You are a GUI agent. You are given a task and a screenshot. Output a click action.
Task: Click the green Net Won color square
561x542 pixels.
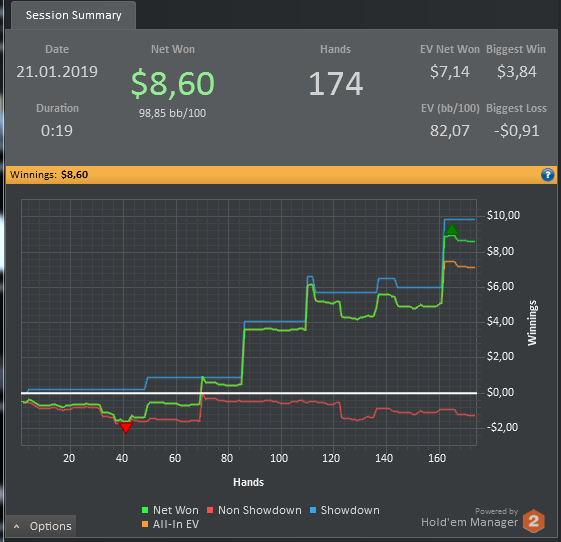pyautogui.click(x=145, y=510)
